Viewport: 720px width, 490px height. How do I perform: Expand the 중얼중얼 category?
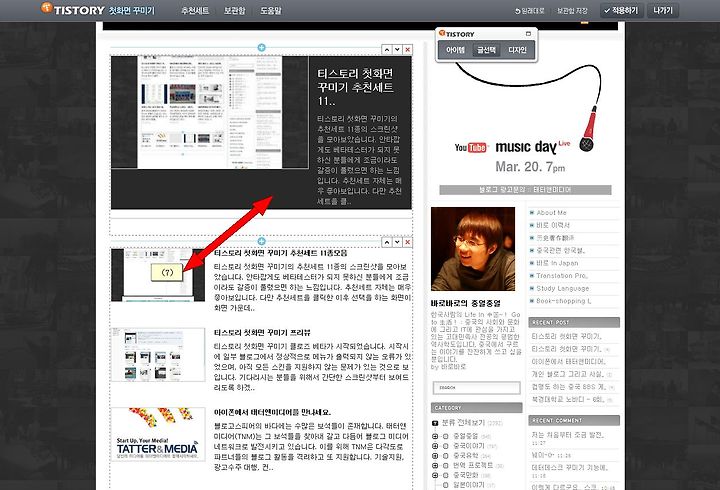click(x=434, y=436)
